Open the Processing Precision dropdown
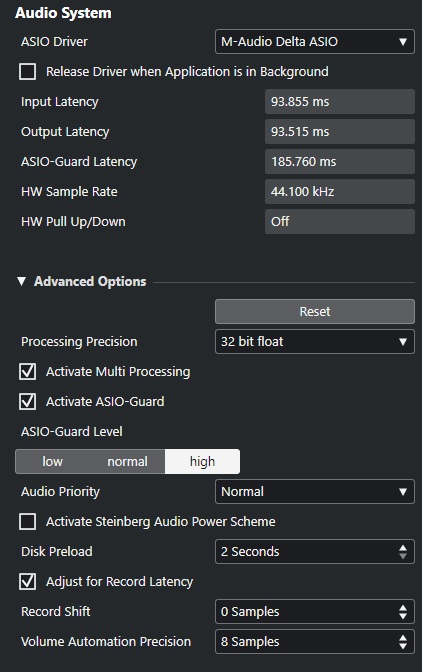Viewport: 422px width, 672px height. click(314, 342)
